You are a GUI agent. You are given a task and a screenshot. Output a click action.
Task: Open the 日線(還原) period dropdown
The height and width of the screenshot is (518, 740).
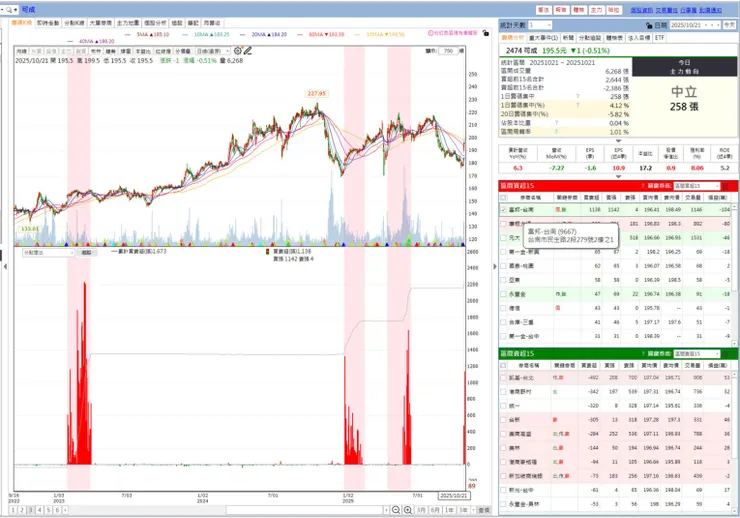(213, 51)
